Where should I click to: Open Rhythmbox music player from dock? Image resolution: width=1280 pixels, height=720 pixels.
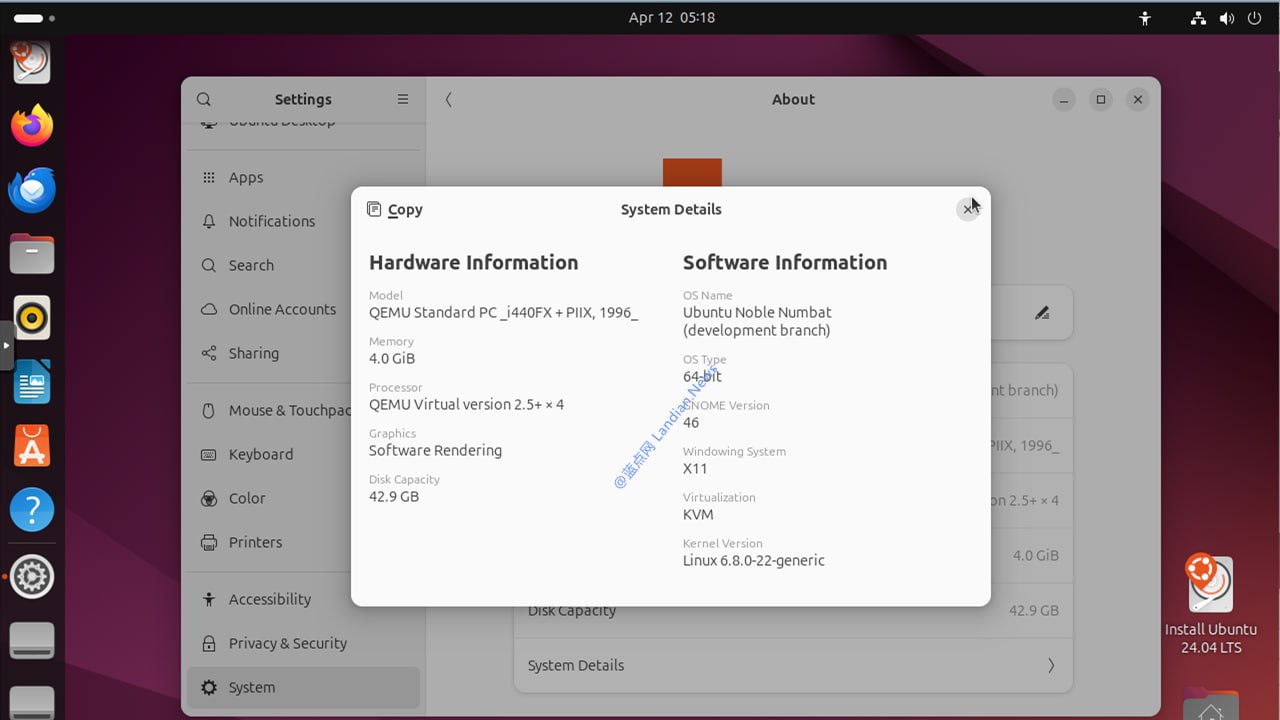(32, 318)
